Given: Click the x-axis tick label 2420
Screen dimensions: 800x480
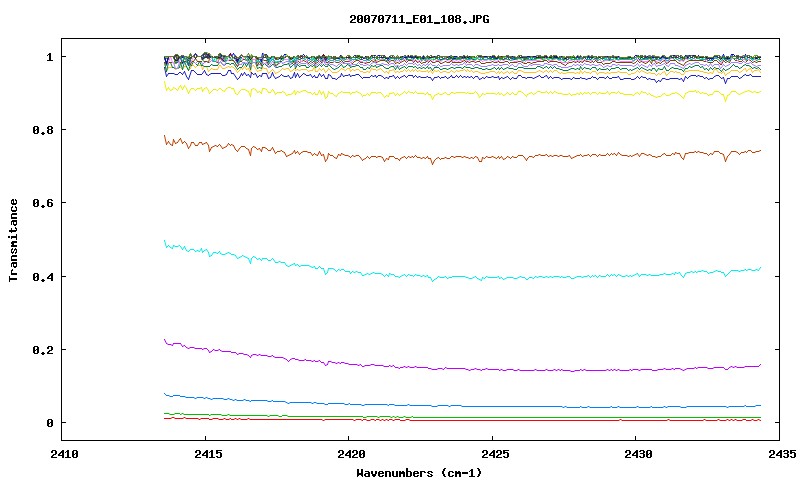Looking at the screenshot, I should (352, 453).
